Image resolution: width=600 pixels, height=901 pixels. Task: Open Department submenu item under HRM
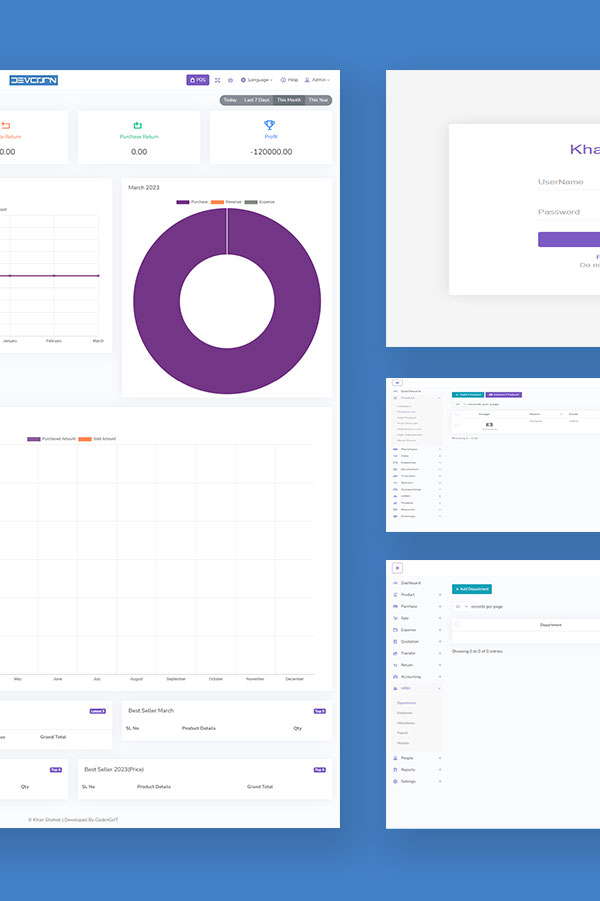pyautogui.click(x=406, y=703)
